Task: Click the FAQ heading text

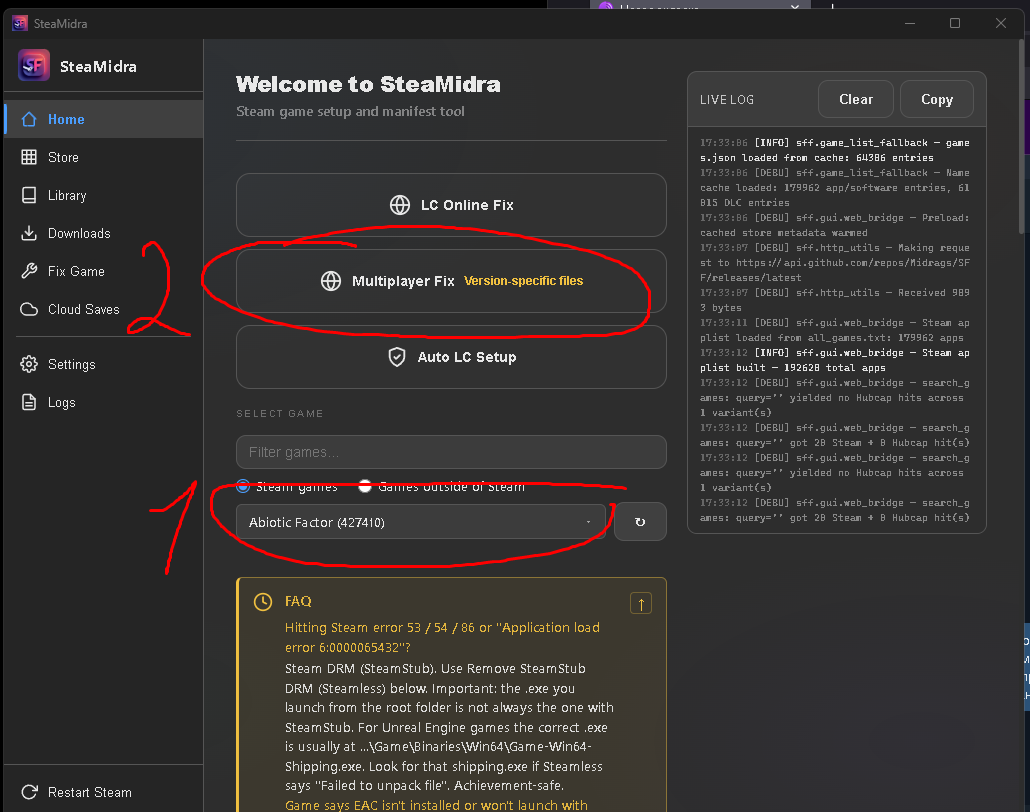Action: click(298, 601)
